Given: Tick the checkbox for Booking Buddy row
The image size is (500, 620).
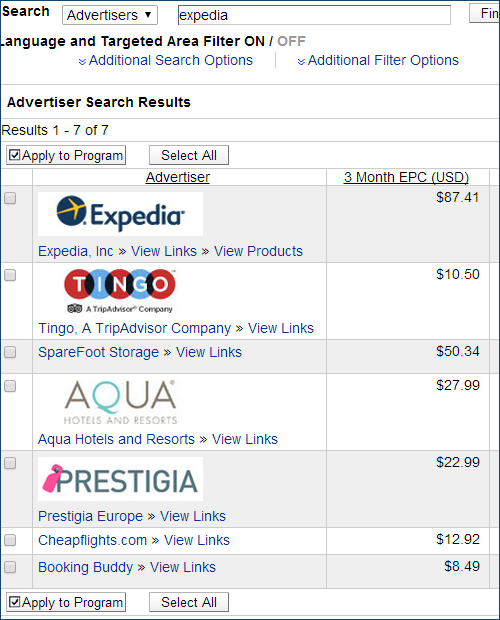Looking at the screenshot, I should [10, 567].
